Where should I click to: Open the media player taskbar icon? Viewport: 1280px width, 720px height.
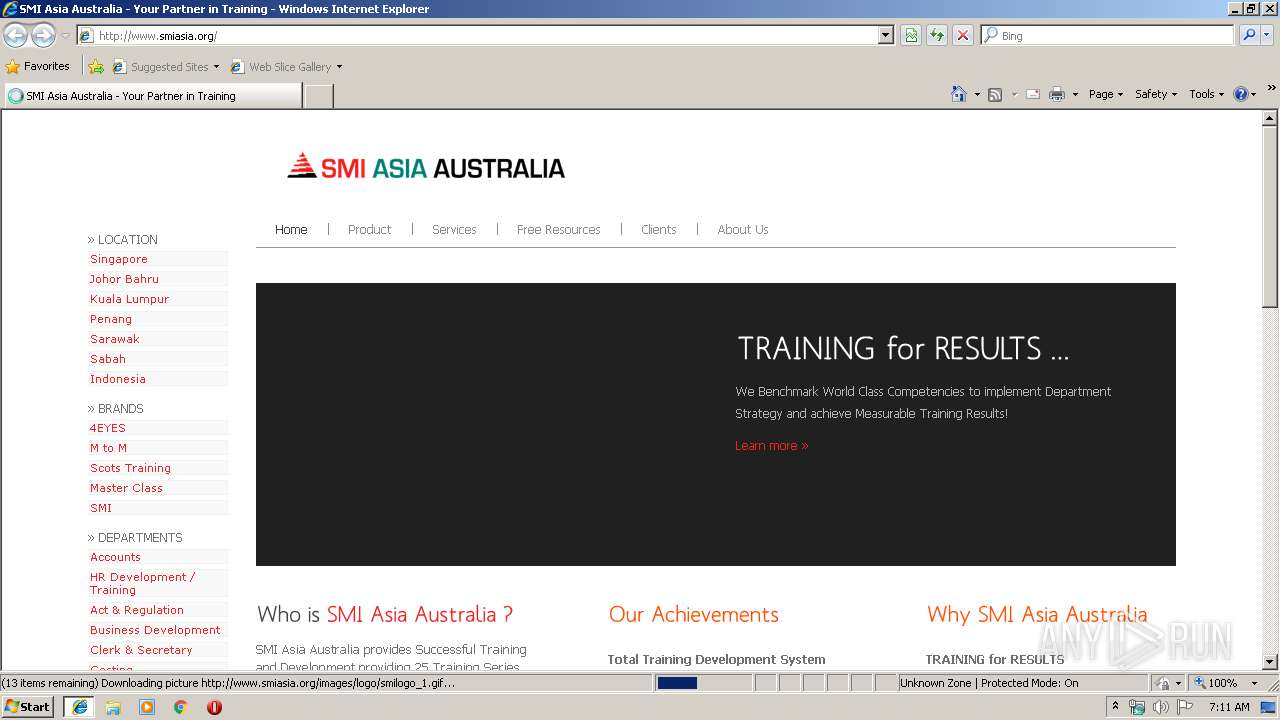coord(147,707)
